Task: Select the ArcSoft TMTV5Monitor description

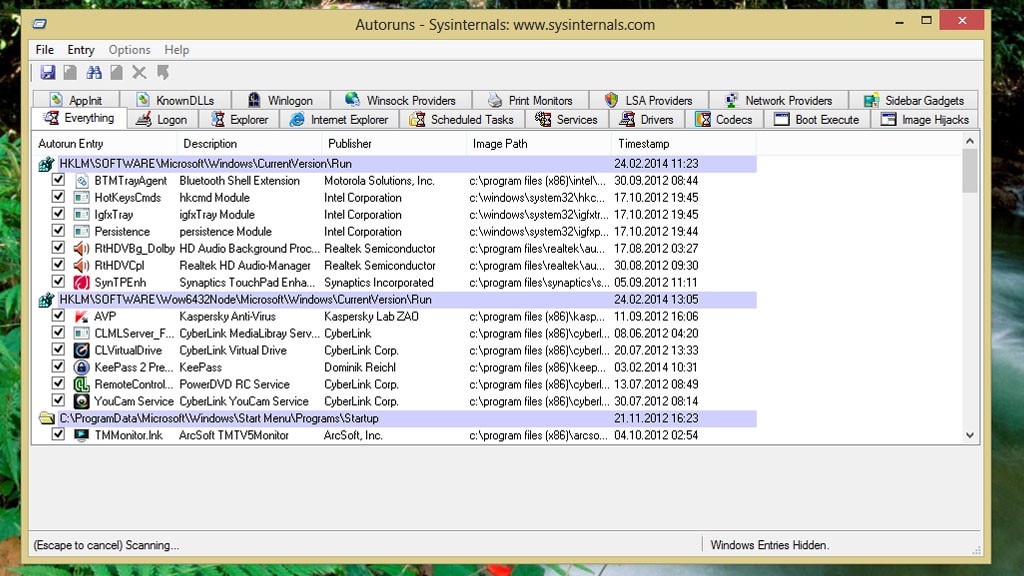Action: 234,436
